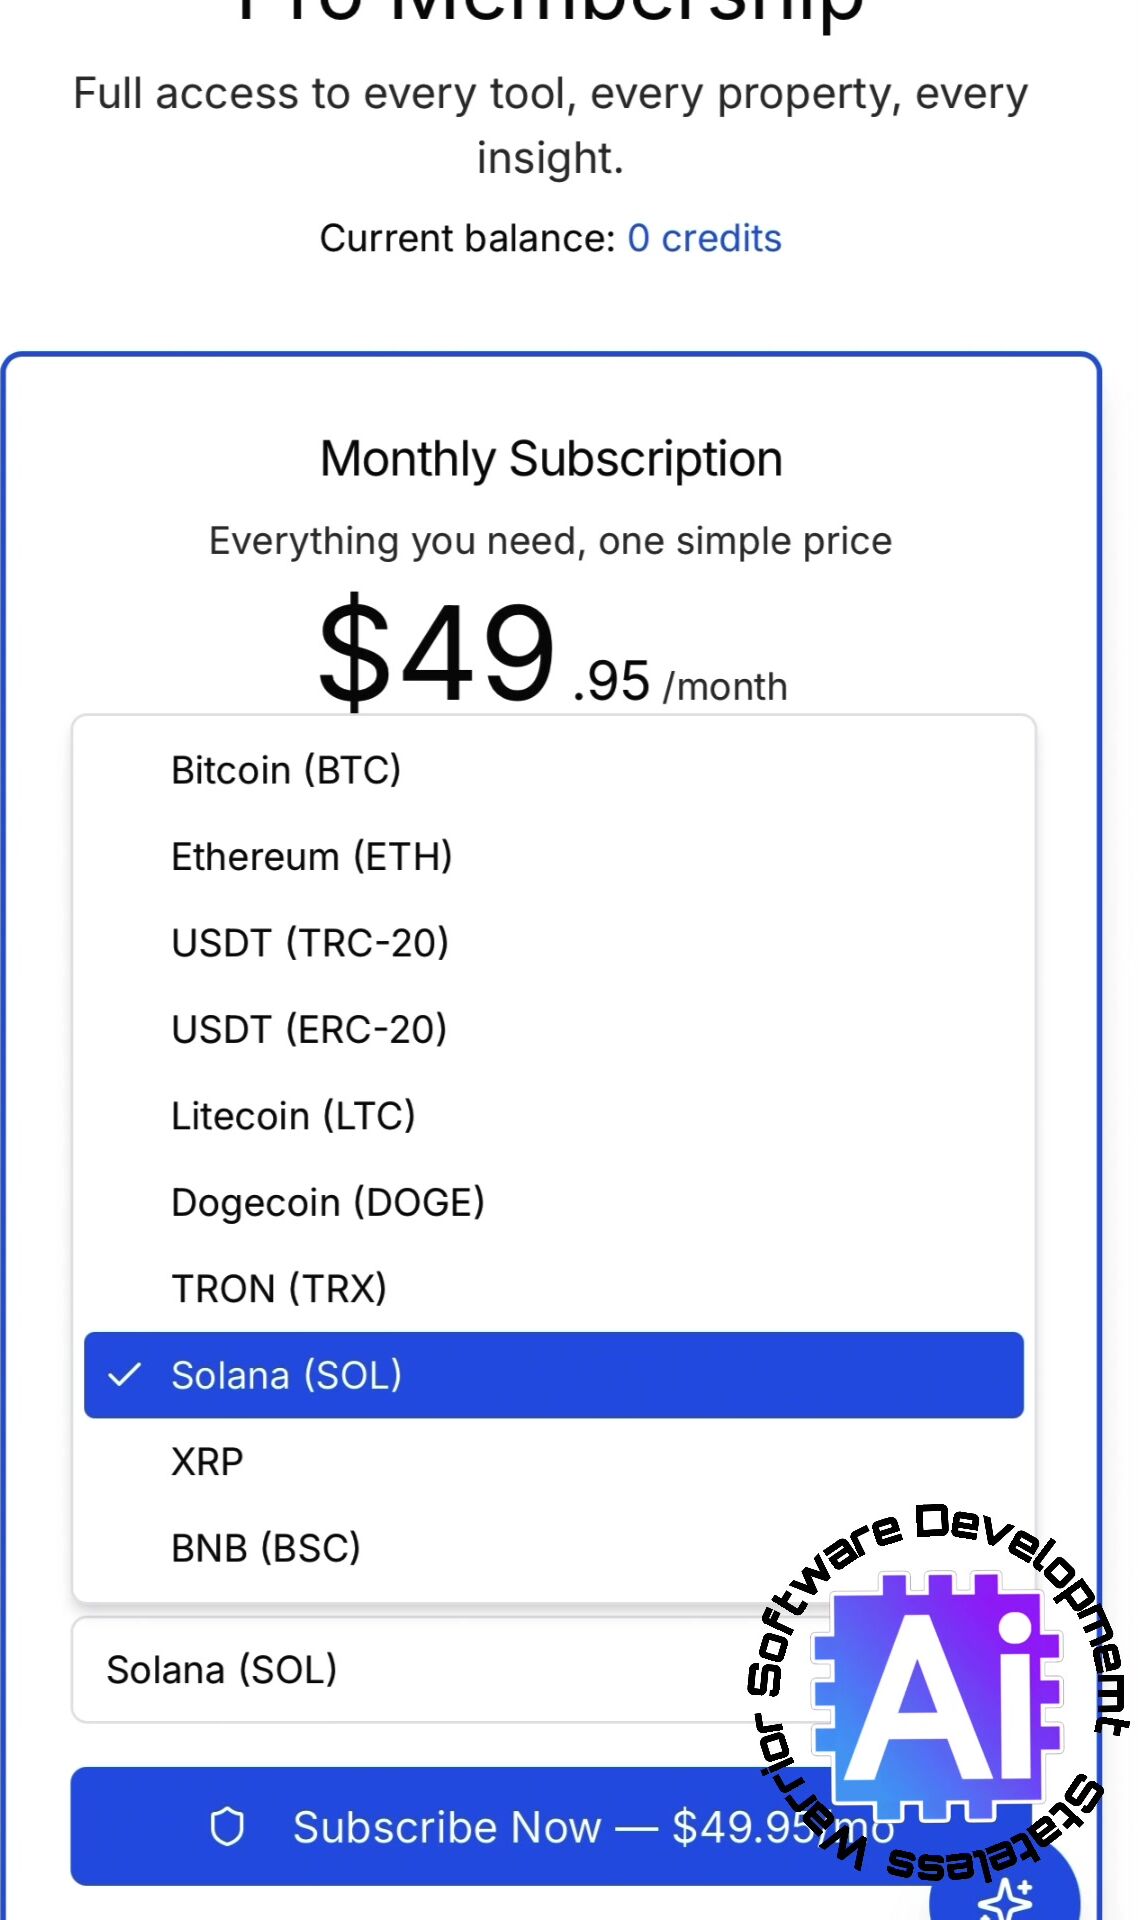Select Bitcoin (BTC) from the list
The image size is (1138, 1920).
click(286, 771)
